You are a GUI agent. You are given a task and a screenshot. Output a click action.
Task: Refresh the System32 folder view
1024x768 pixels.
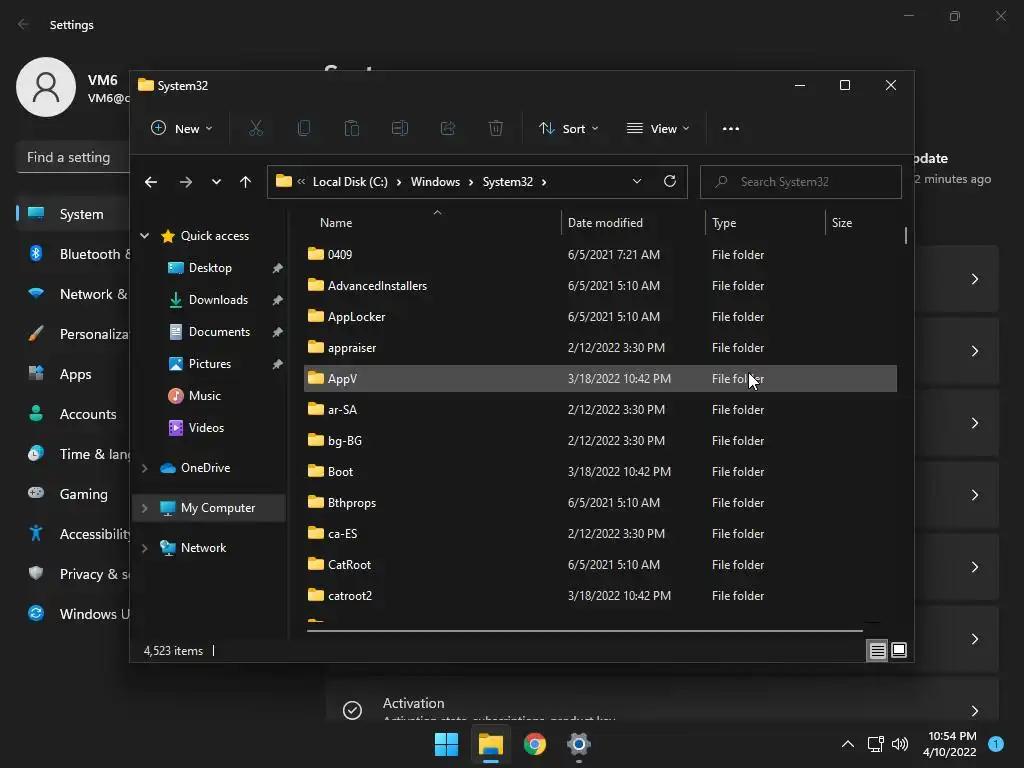pos(669,182)
